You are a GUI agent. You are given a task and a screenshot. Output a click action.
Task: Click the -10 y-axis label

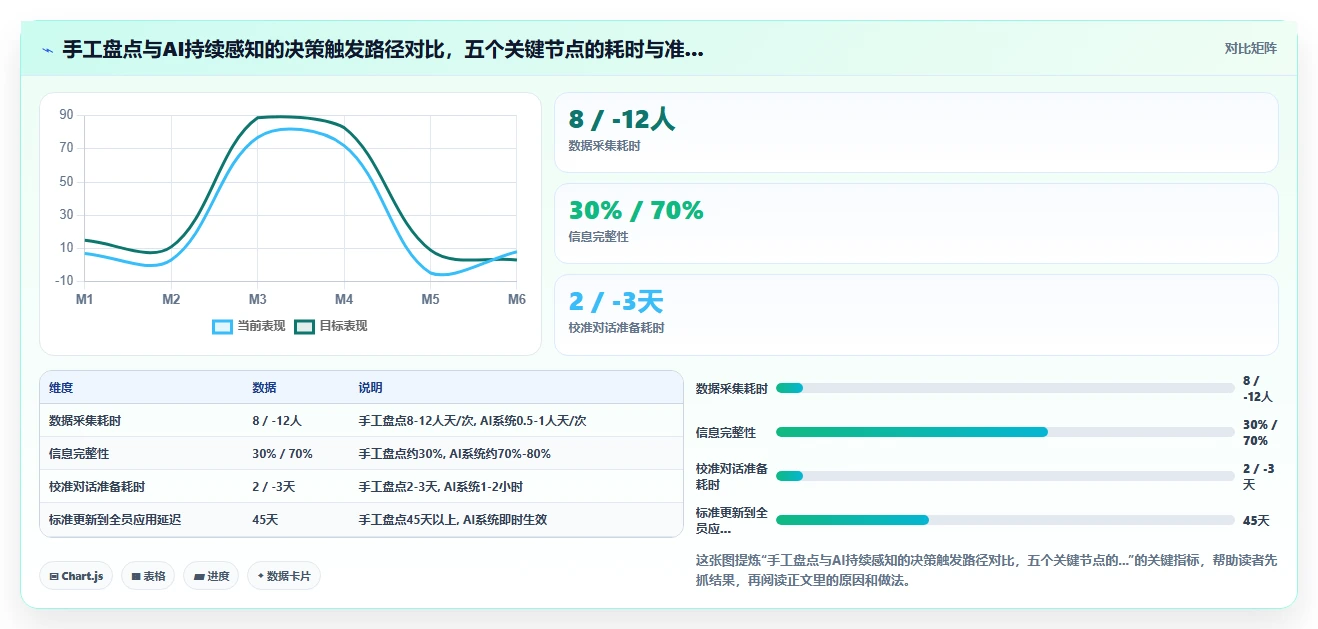[65, 281]
